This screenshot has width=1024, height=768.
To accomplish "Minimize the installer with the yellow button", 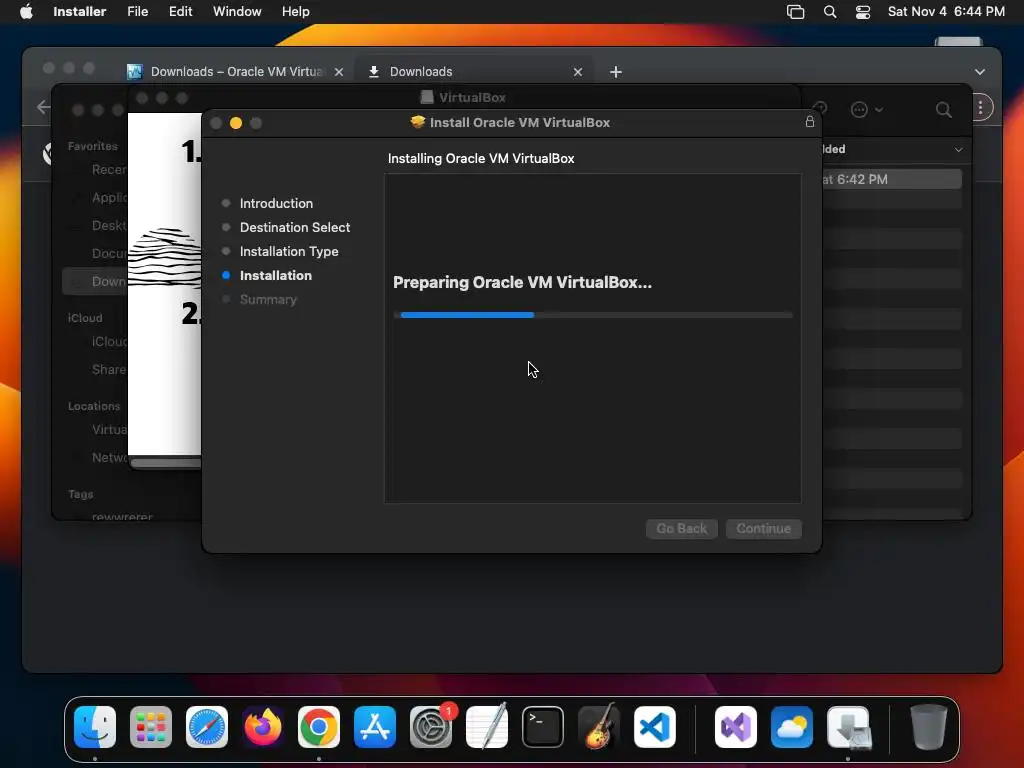I will coord(236,123).
